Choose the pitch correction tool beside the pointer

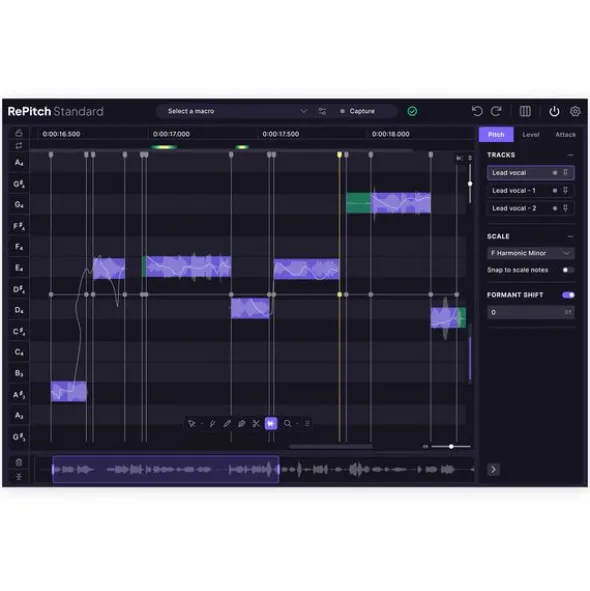click(212, 424)
